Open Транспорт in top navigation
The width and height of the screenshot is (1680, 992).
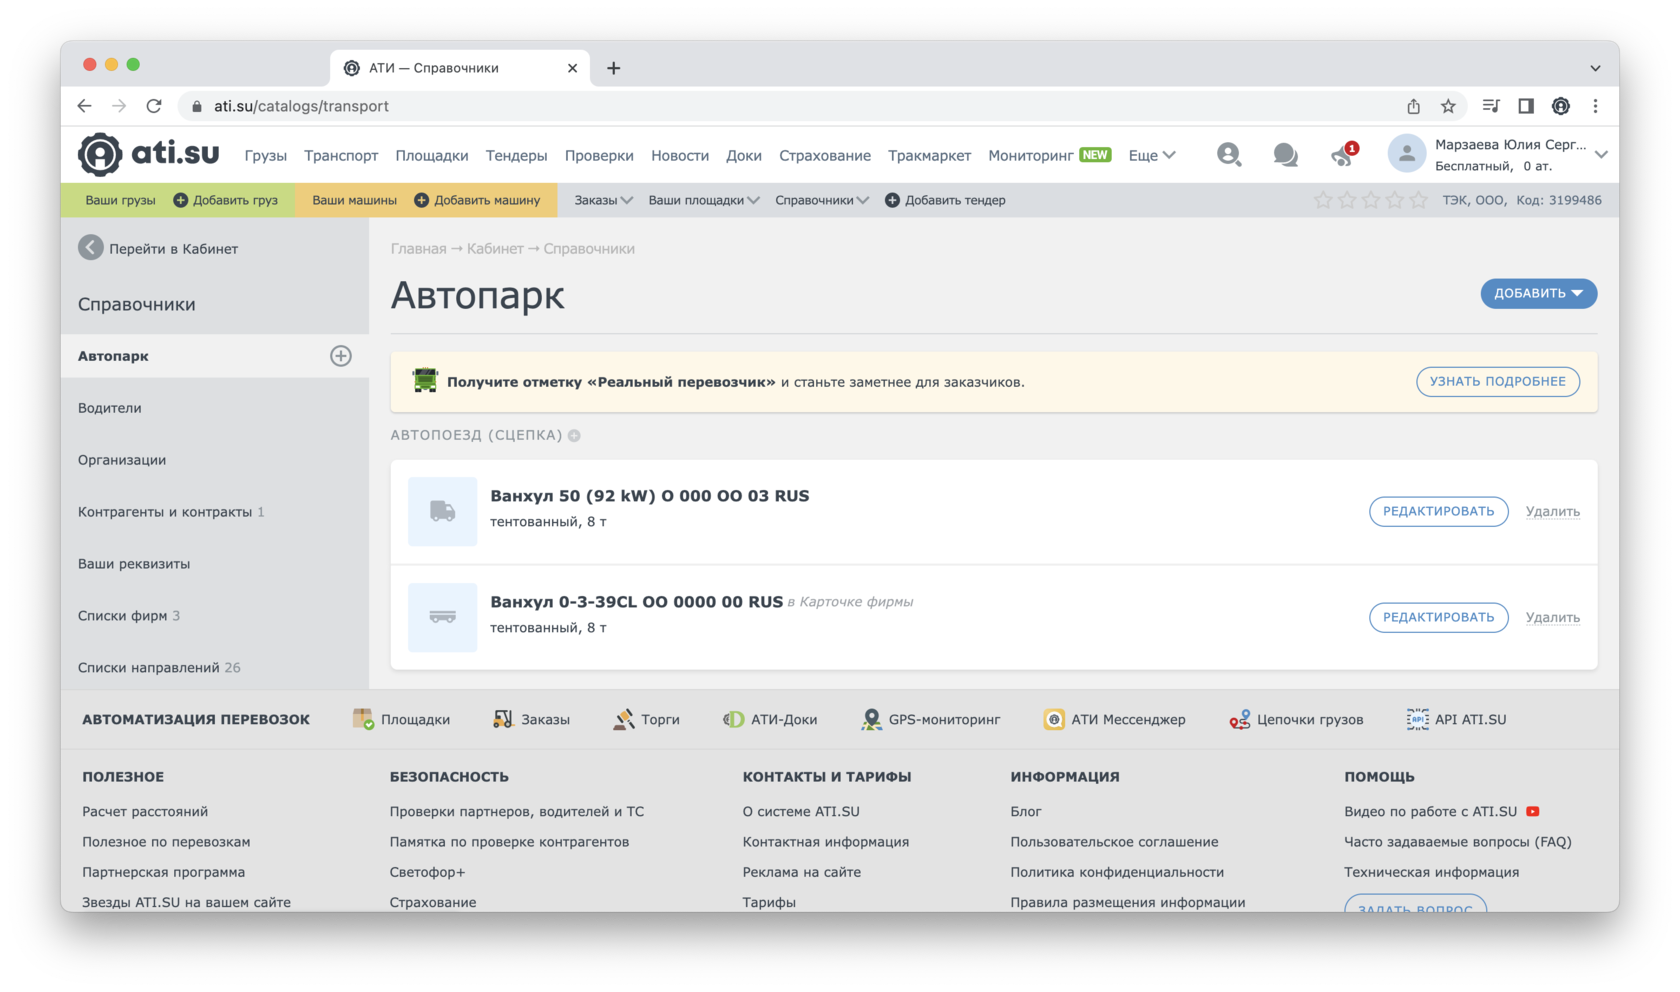[x=341, y=155]
